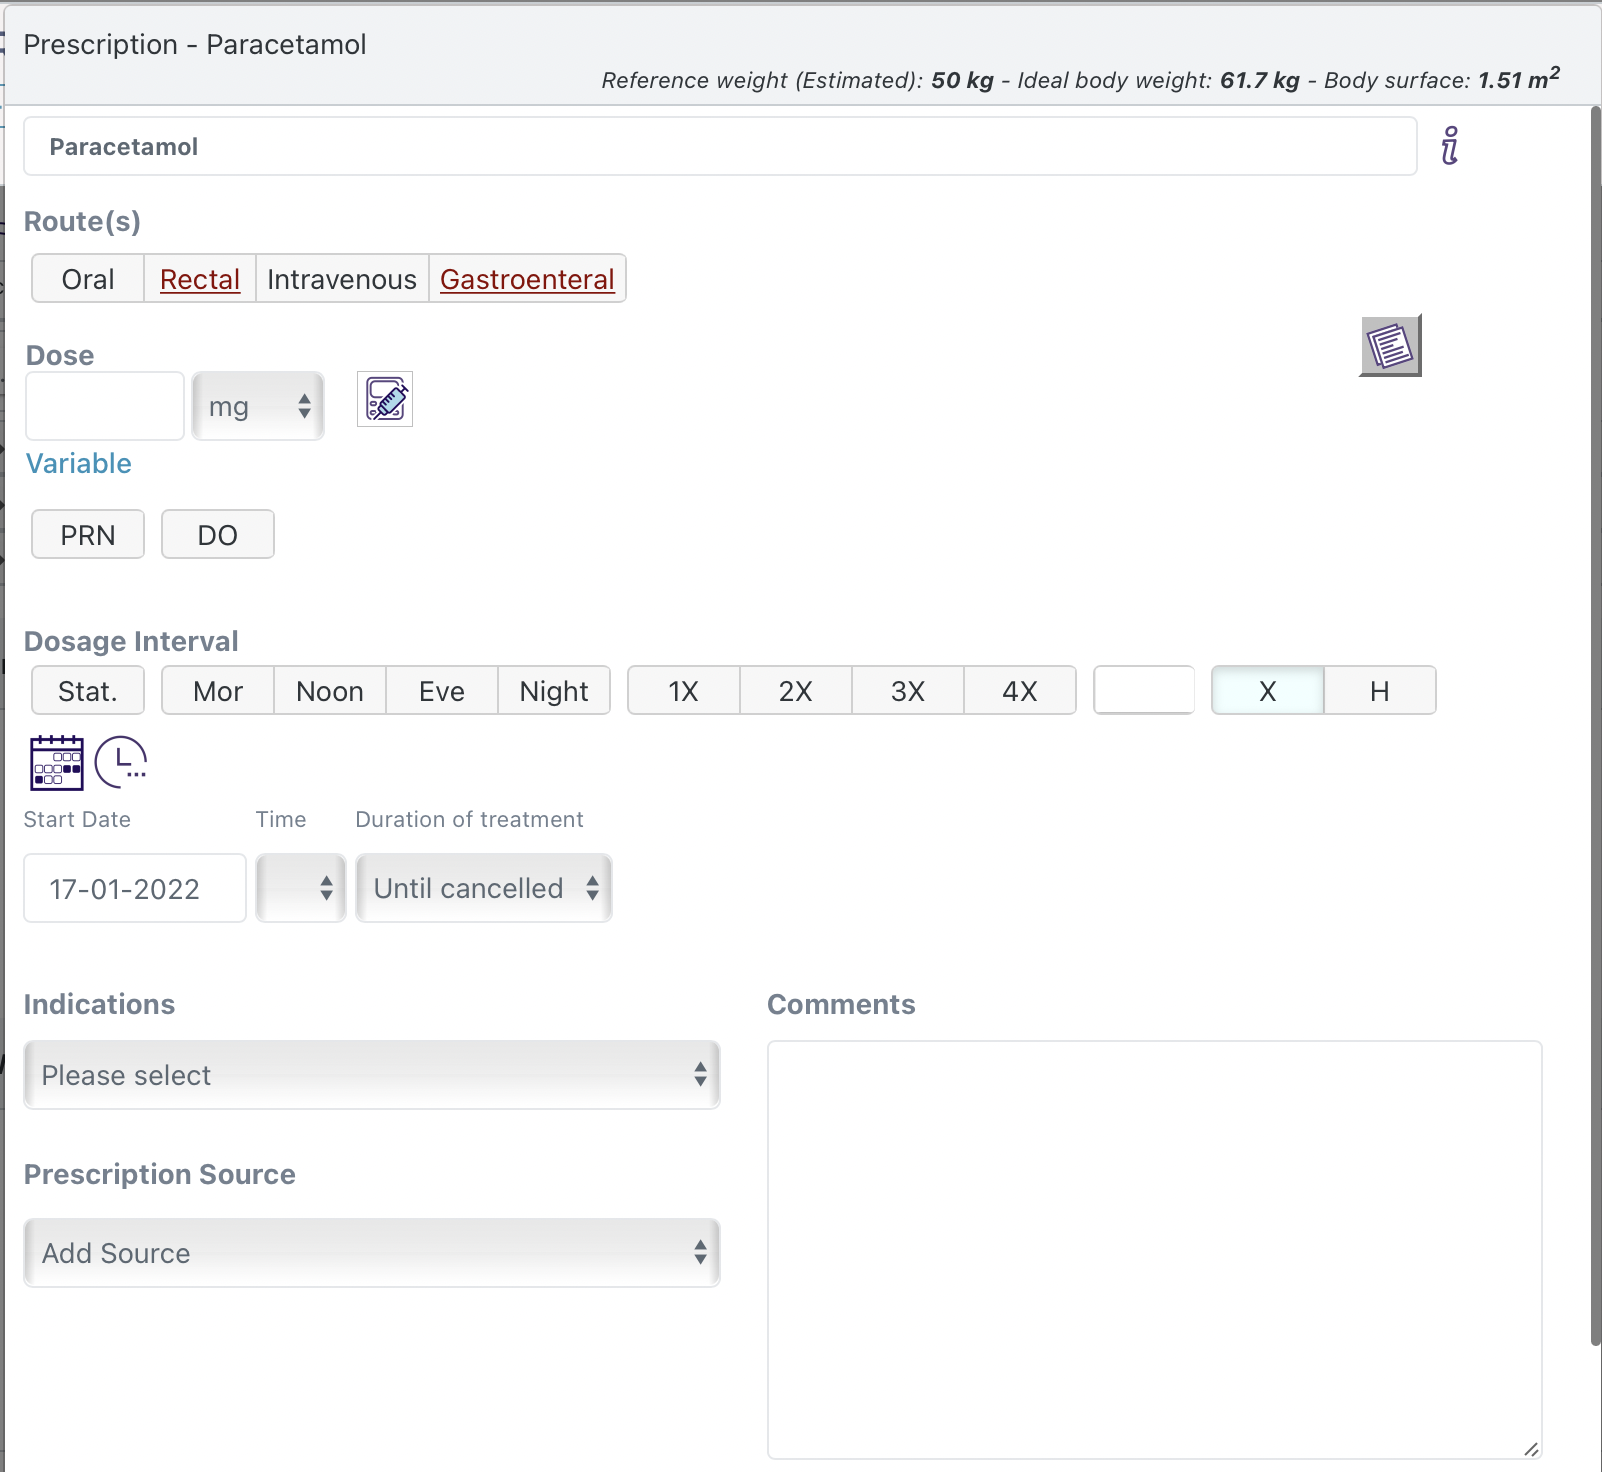Open the prescription documents icon
This screenshot has height=1472, width=1602.
coord(1390,346)
